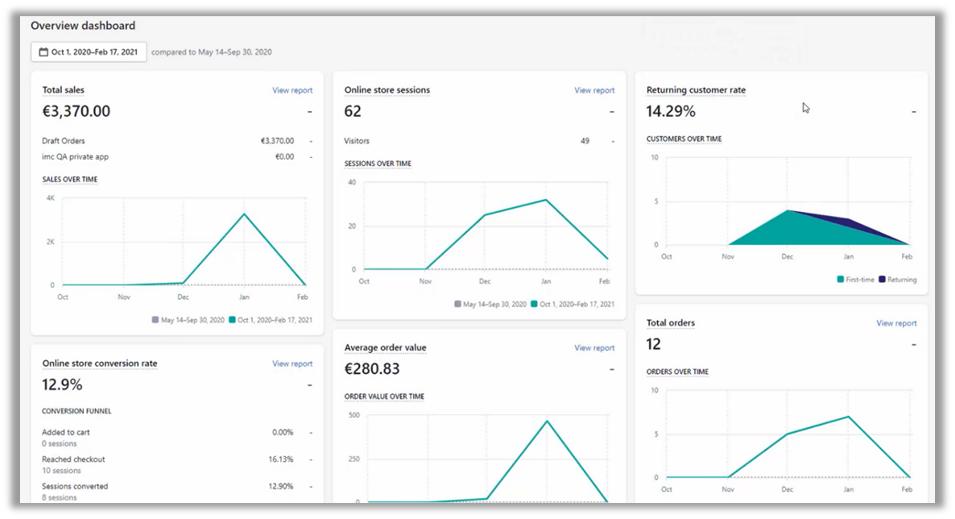The image size is (955, 519).
Task: Click the Reached checkout funnel row
Action: click(73, 459)
